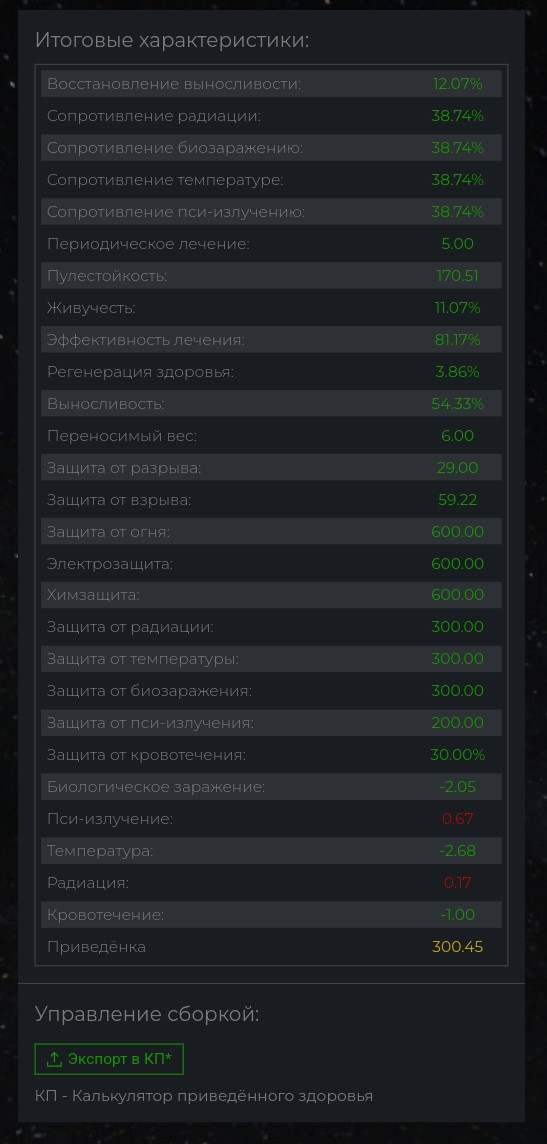Click the Электрозащита label
The height and width of the screenshot is (1144, 547).
click(x=110, y=564)
